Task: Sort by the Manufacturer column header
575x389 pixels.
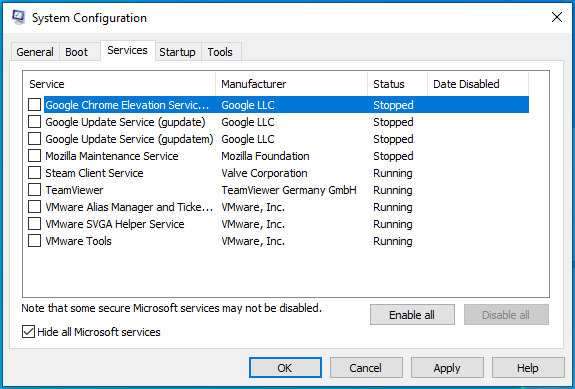Action: 292,84
